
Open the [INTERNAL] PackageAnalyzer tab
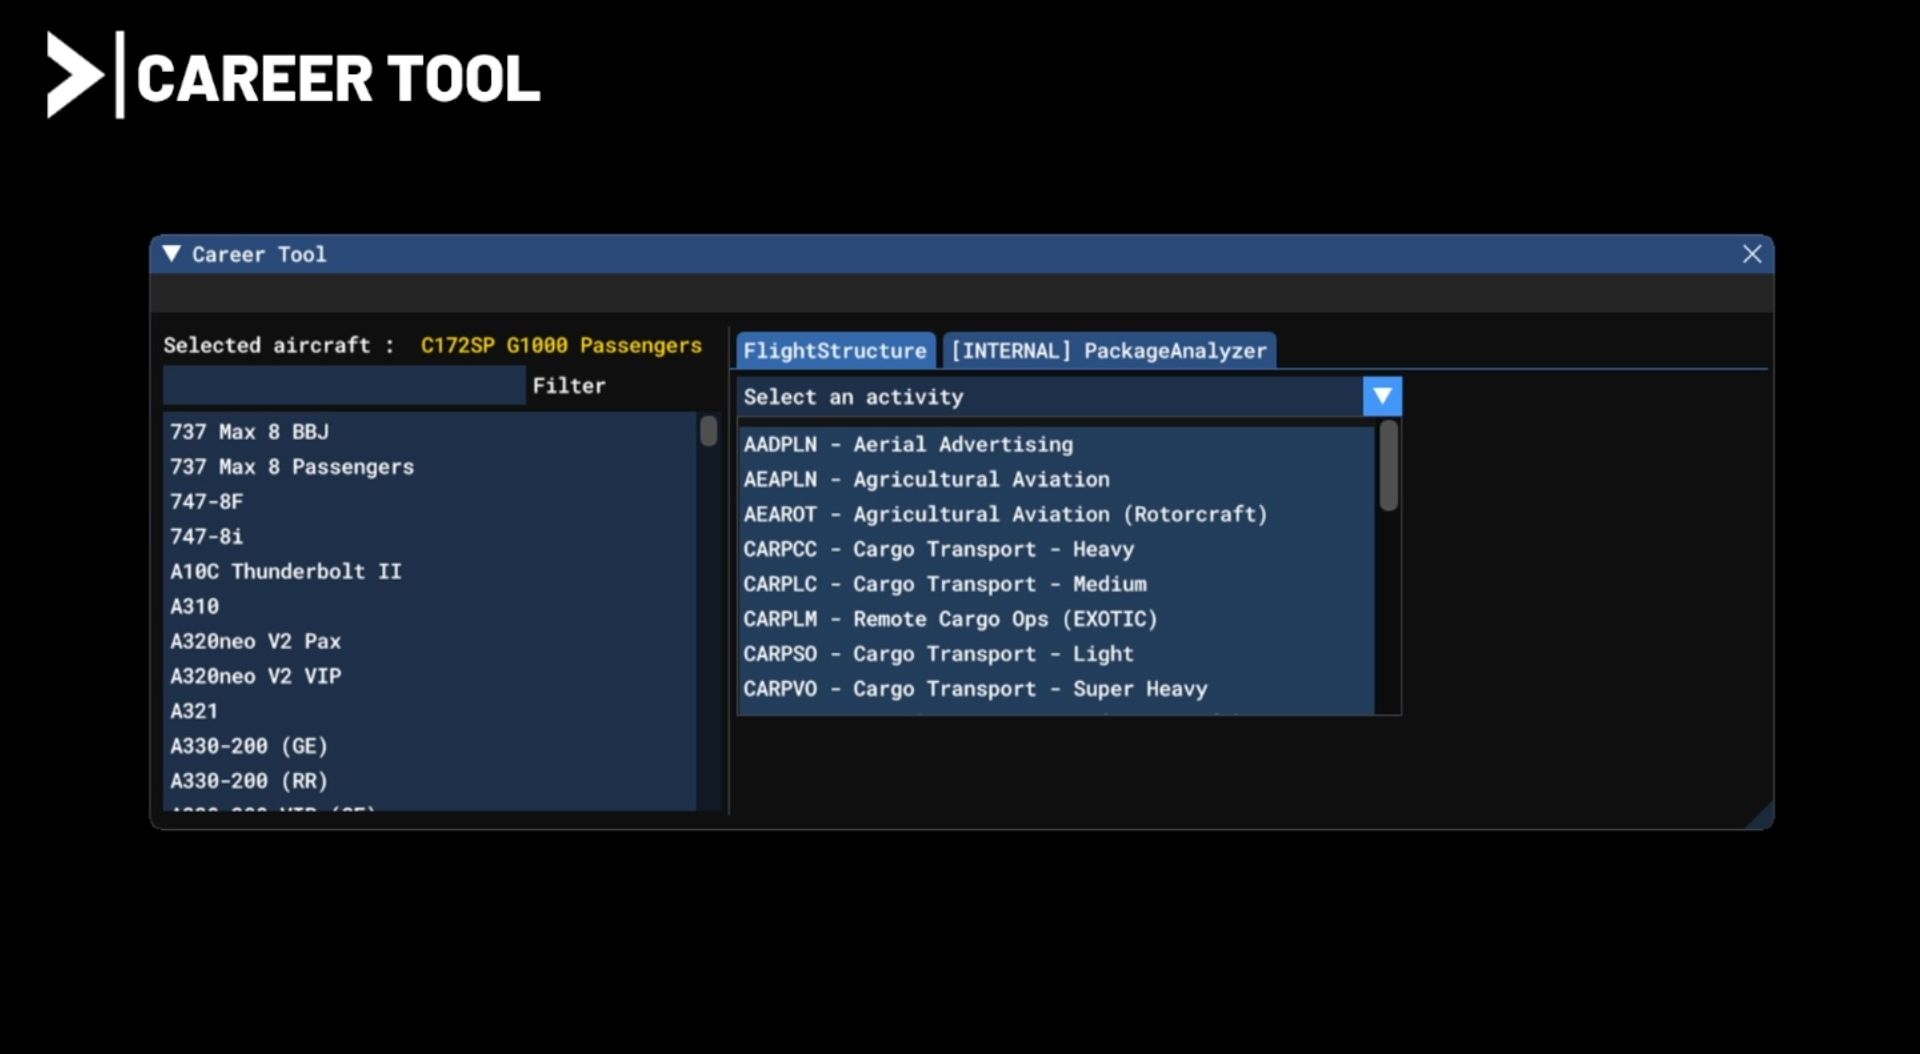(1108, 351)
